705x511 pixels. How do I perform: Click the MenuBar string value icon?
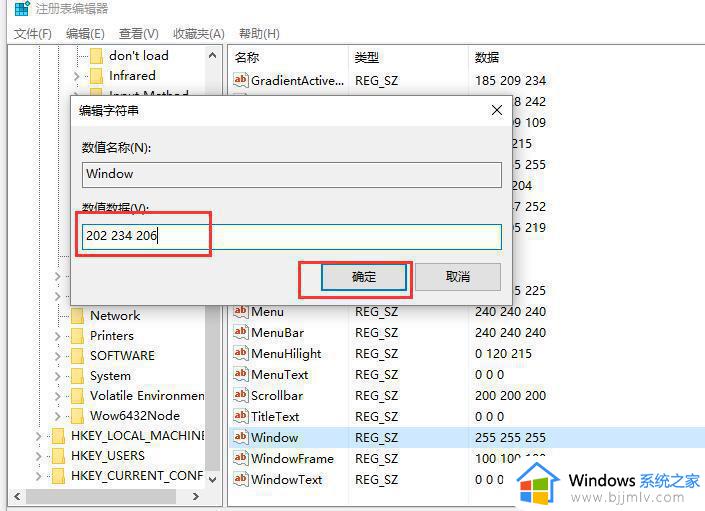point(241,332)
